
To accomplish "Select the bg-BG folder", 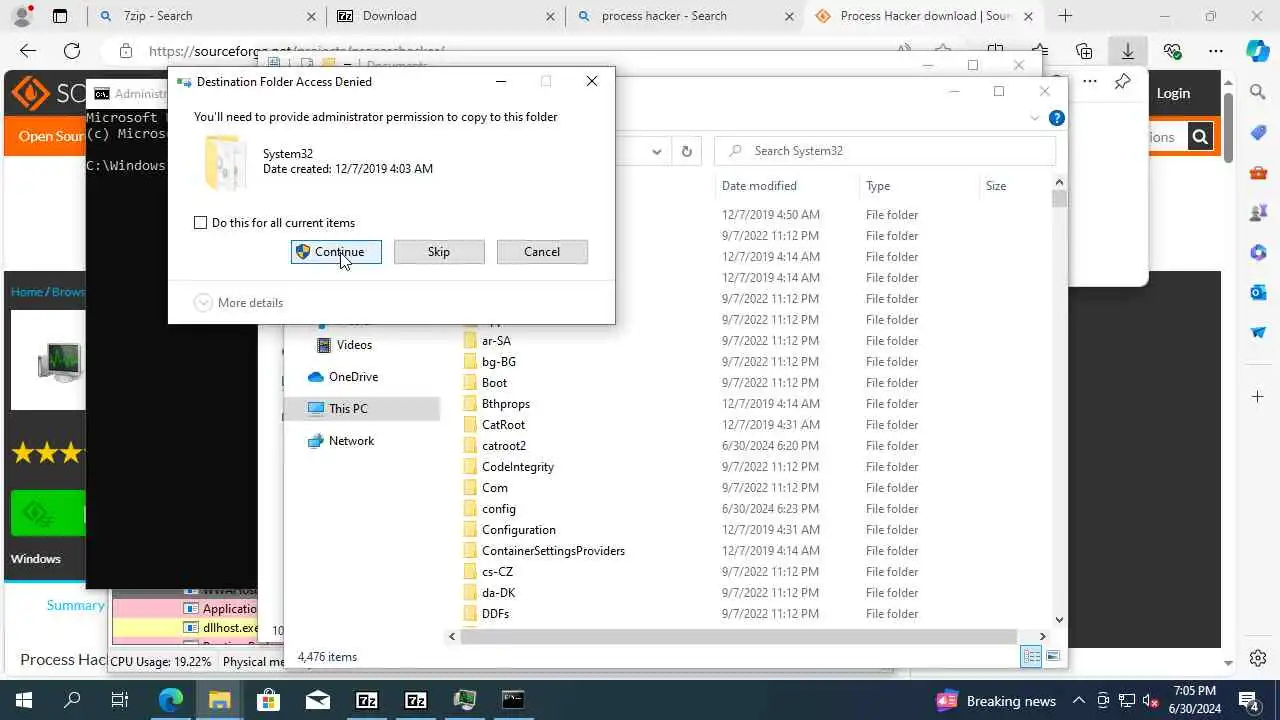I will tap(498, 362).
